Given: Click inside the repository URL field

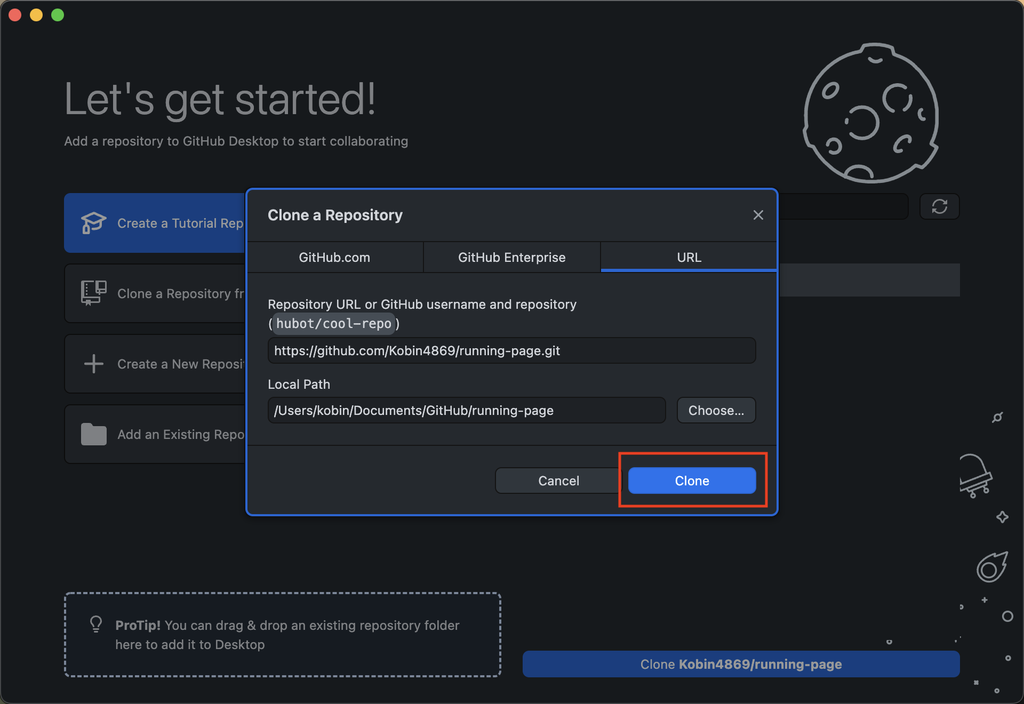Looking at the screenshot, I should pos(511,350).
